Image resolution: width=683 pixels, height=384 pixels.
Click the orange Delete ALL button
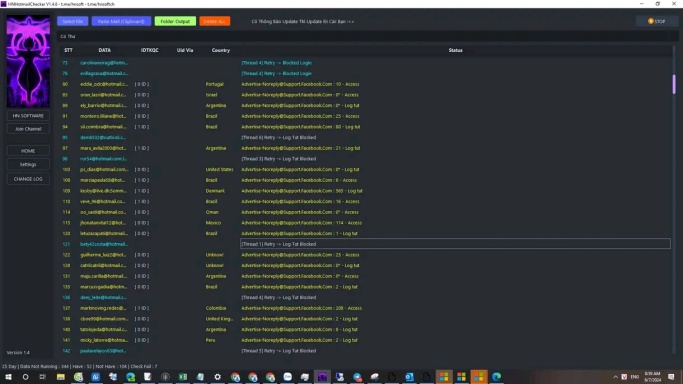[214, 21]
